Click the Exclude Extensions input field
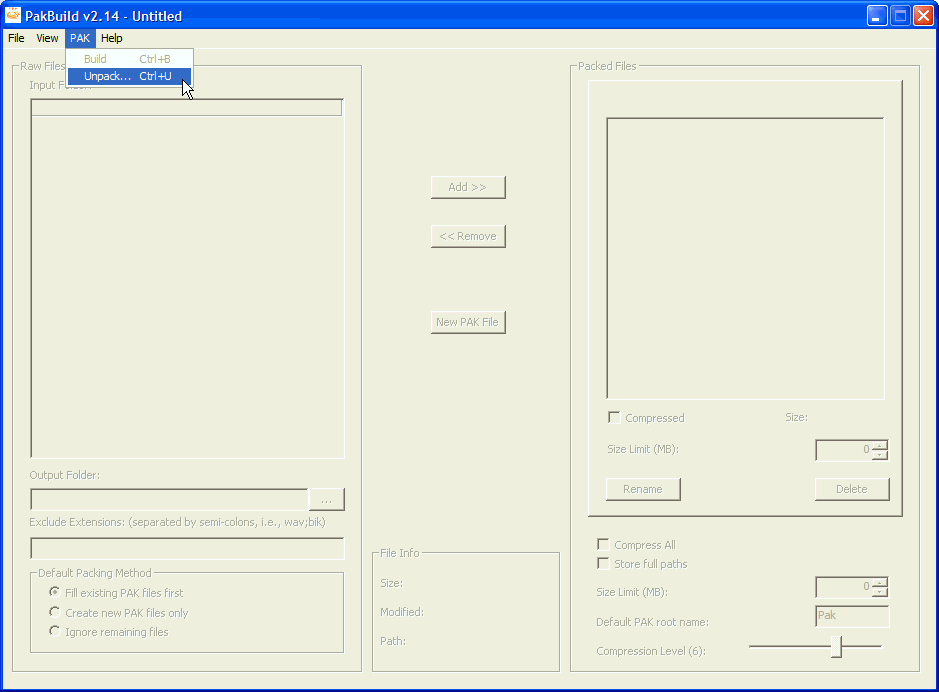Image resolution: width=939 pixels, height=692 pixels. [187, 548]
